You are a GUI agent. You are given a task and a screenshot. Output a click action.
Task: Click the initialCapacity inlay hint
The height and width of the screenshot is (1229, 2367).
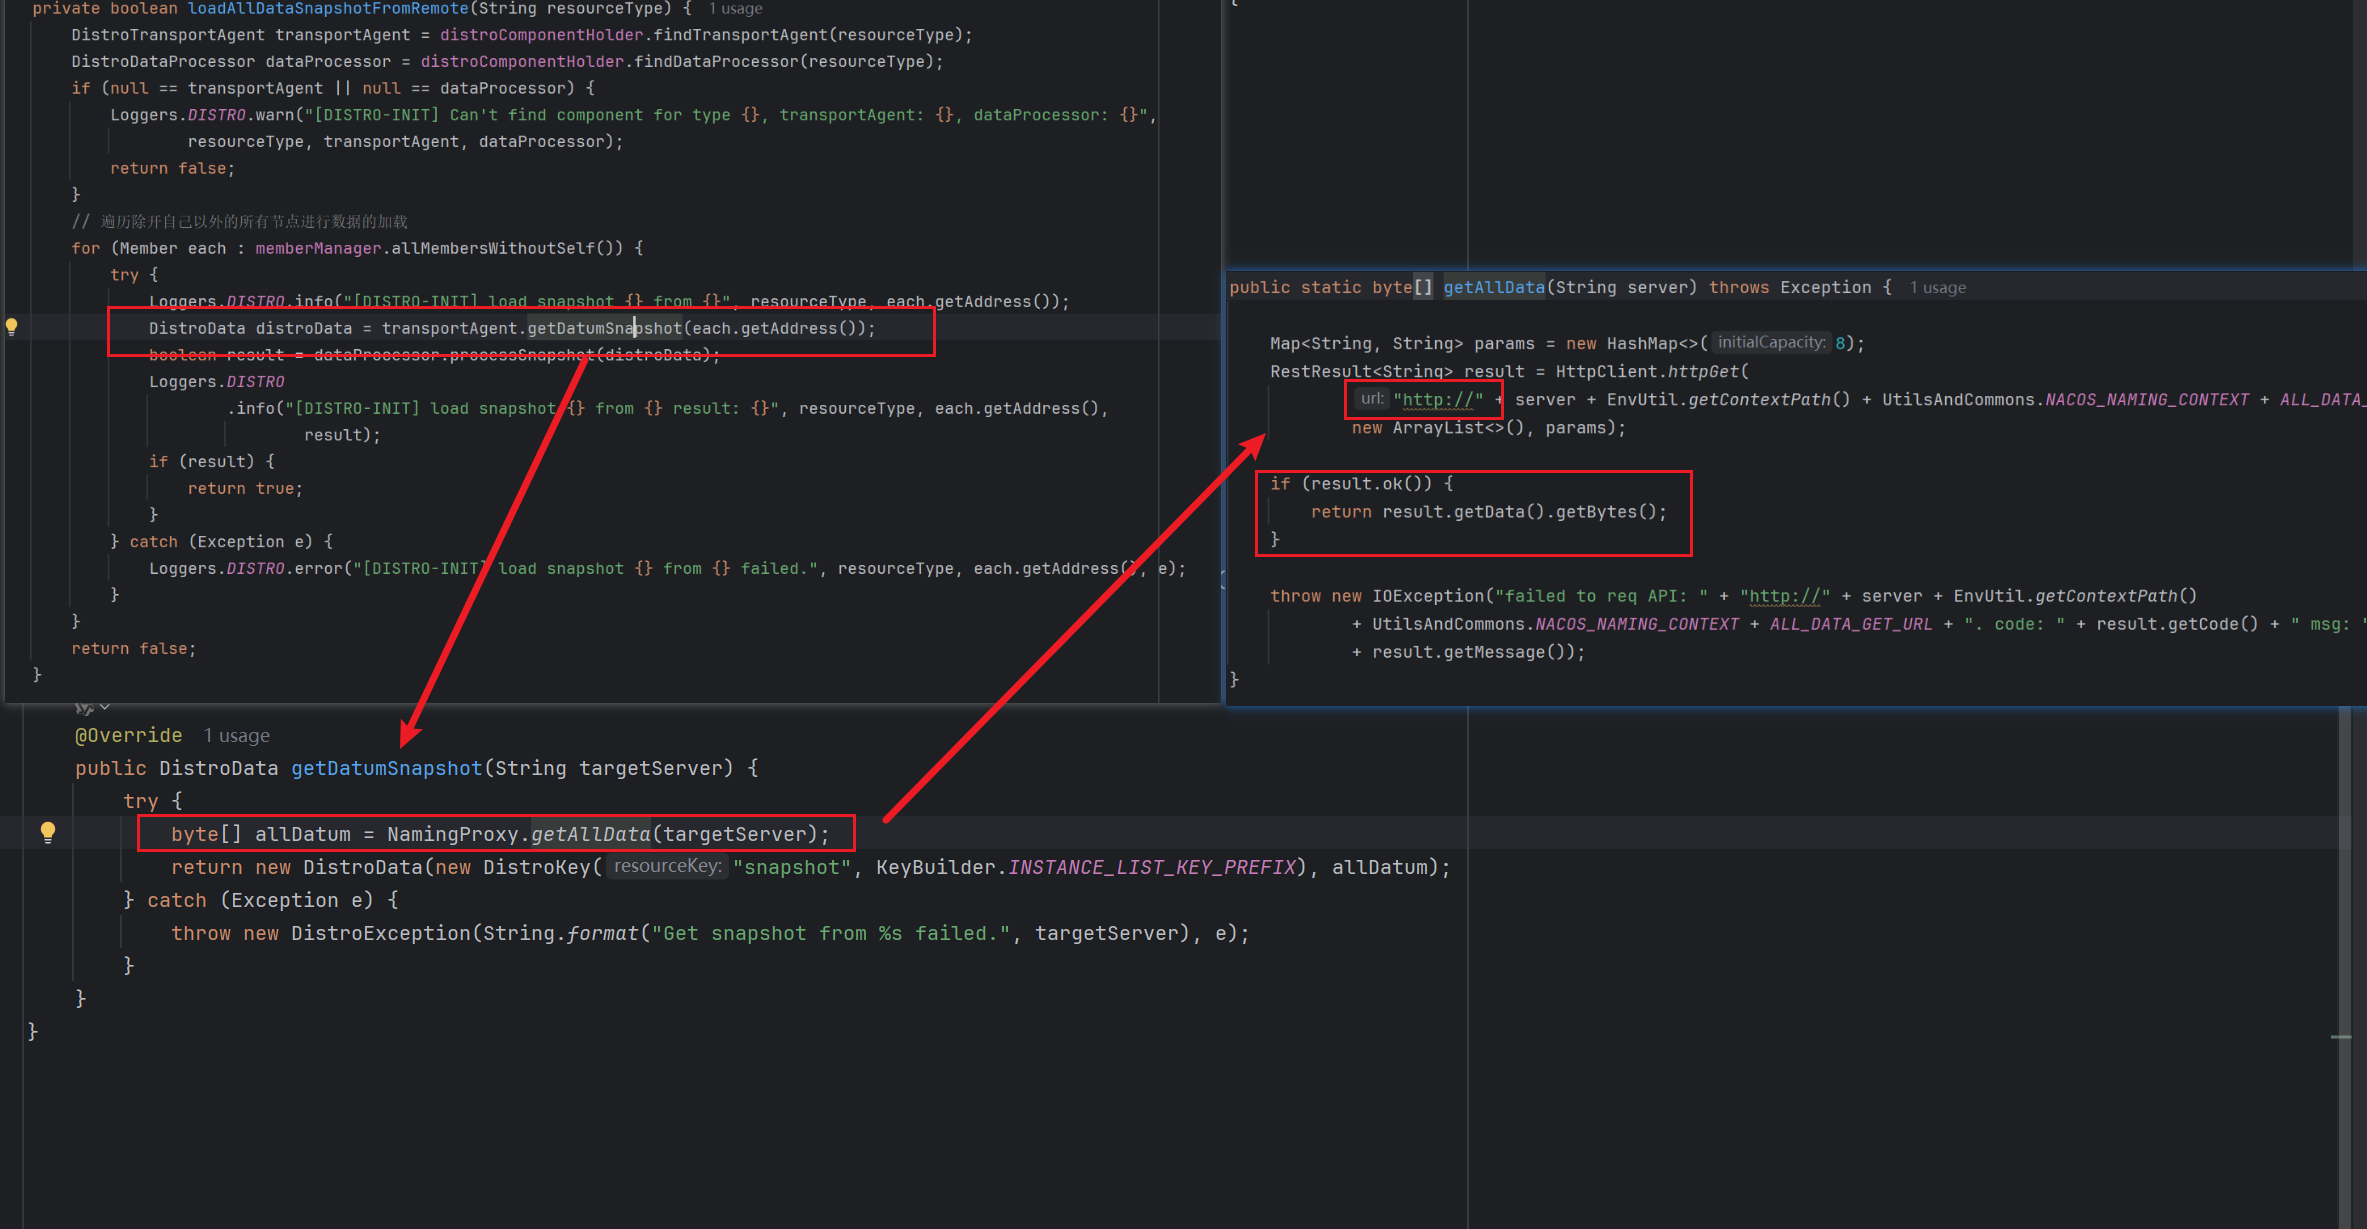tap(1770, 343)
